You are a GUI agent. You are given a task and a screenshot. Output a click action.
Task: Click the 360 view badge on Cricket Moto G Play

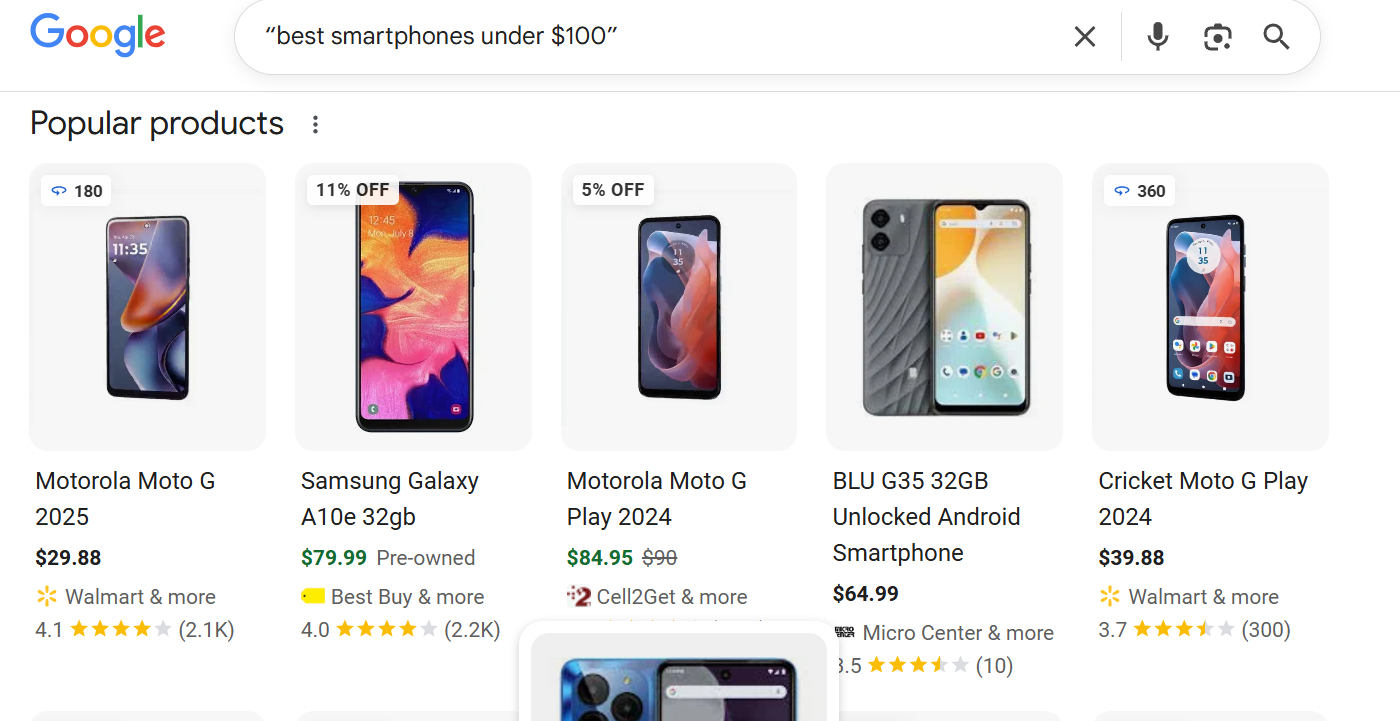coord(1139,190)
